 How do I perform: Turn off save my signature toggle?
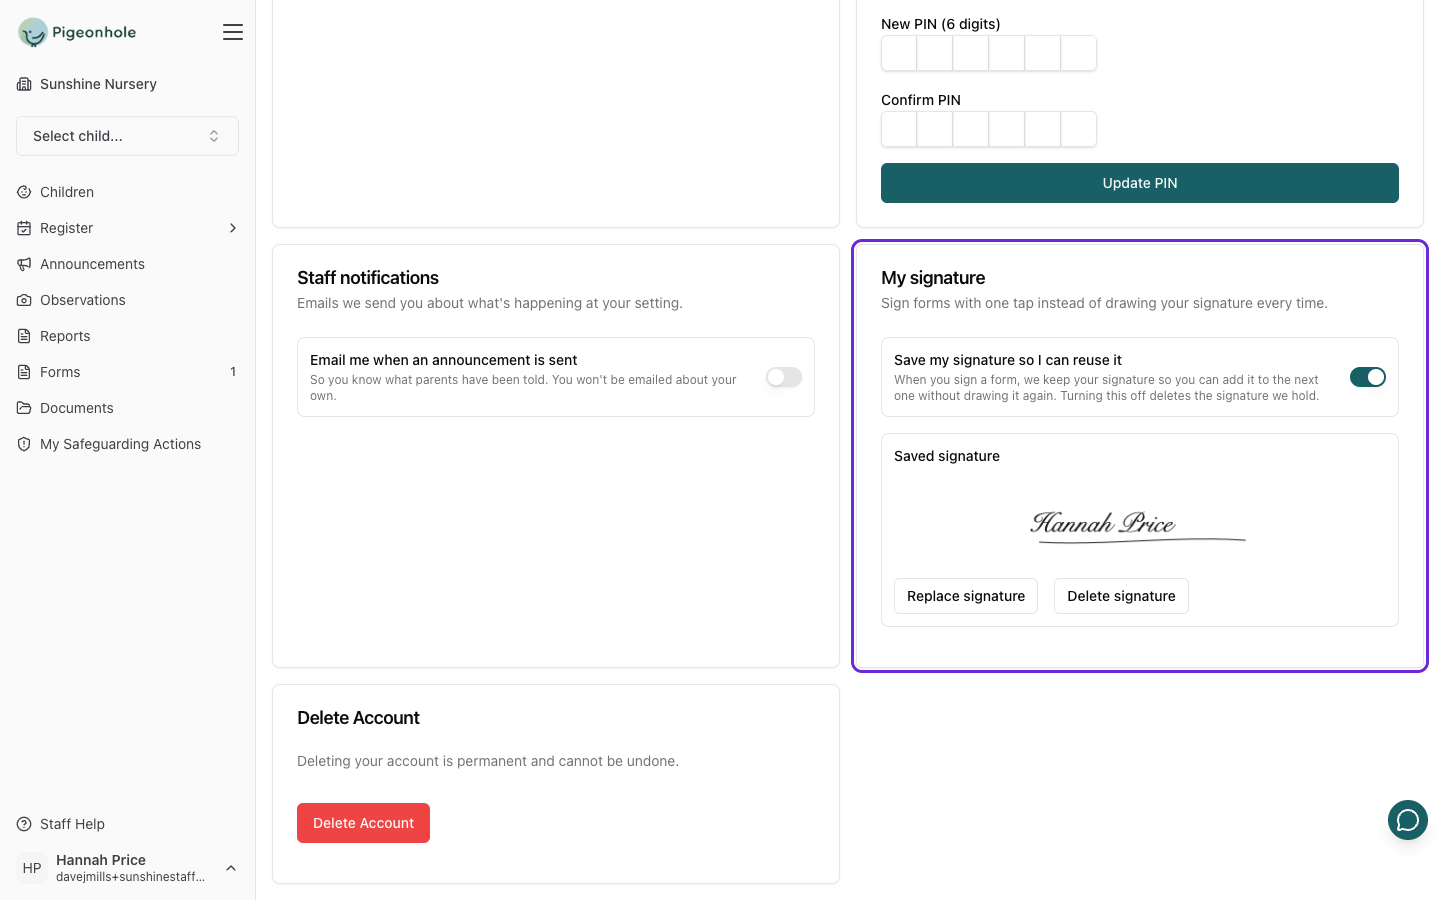(x=1368, y=377)
